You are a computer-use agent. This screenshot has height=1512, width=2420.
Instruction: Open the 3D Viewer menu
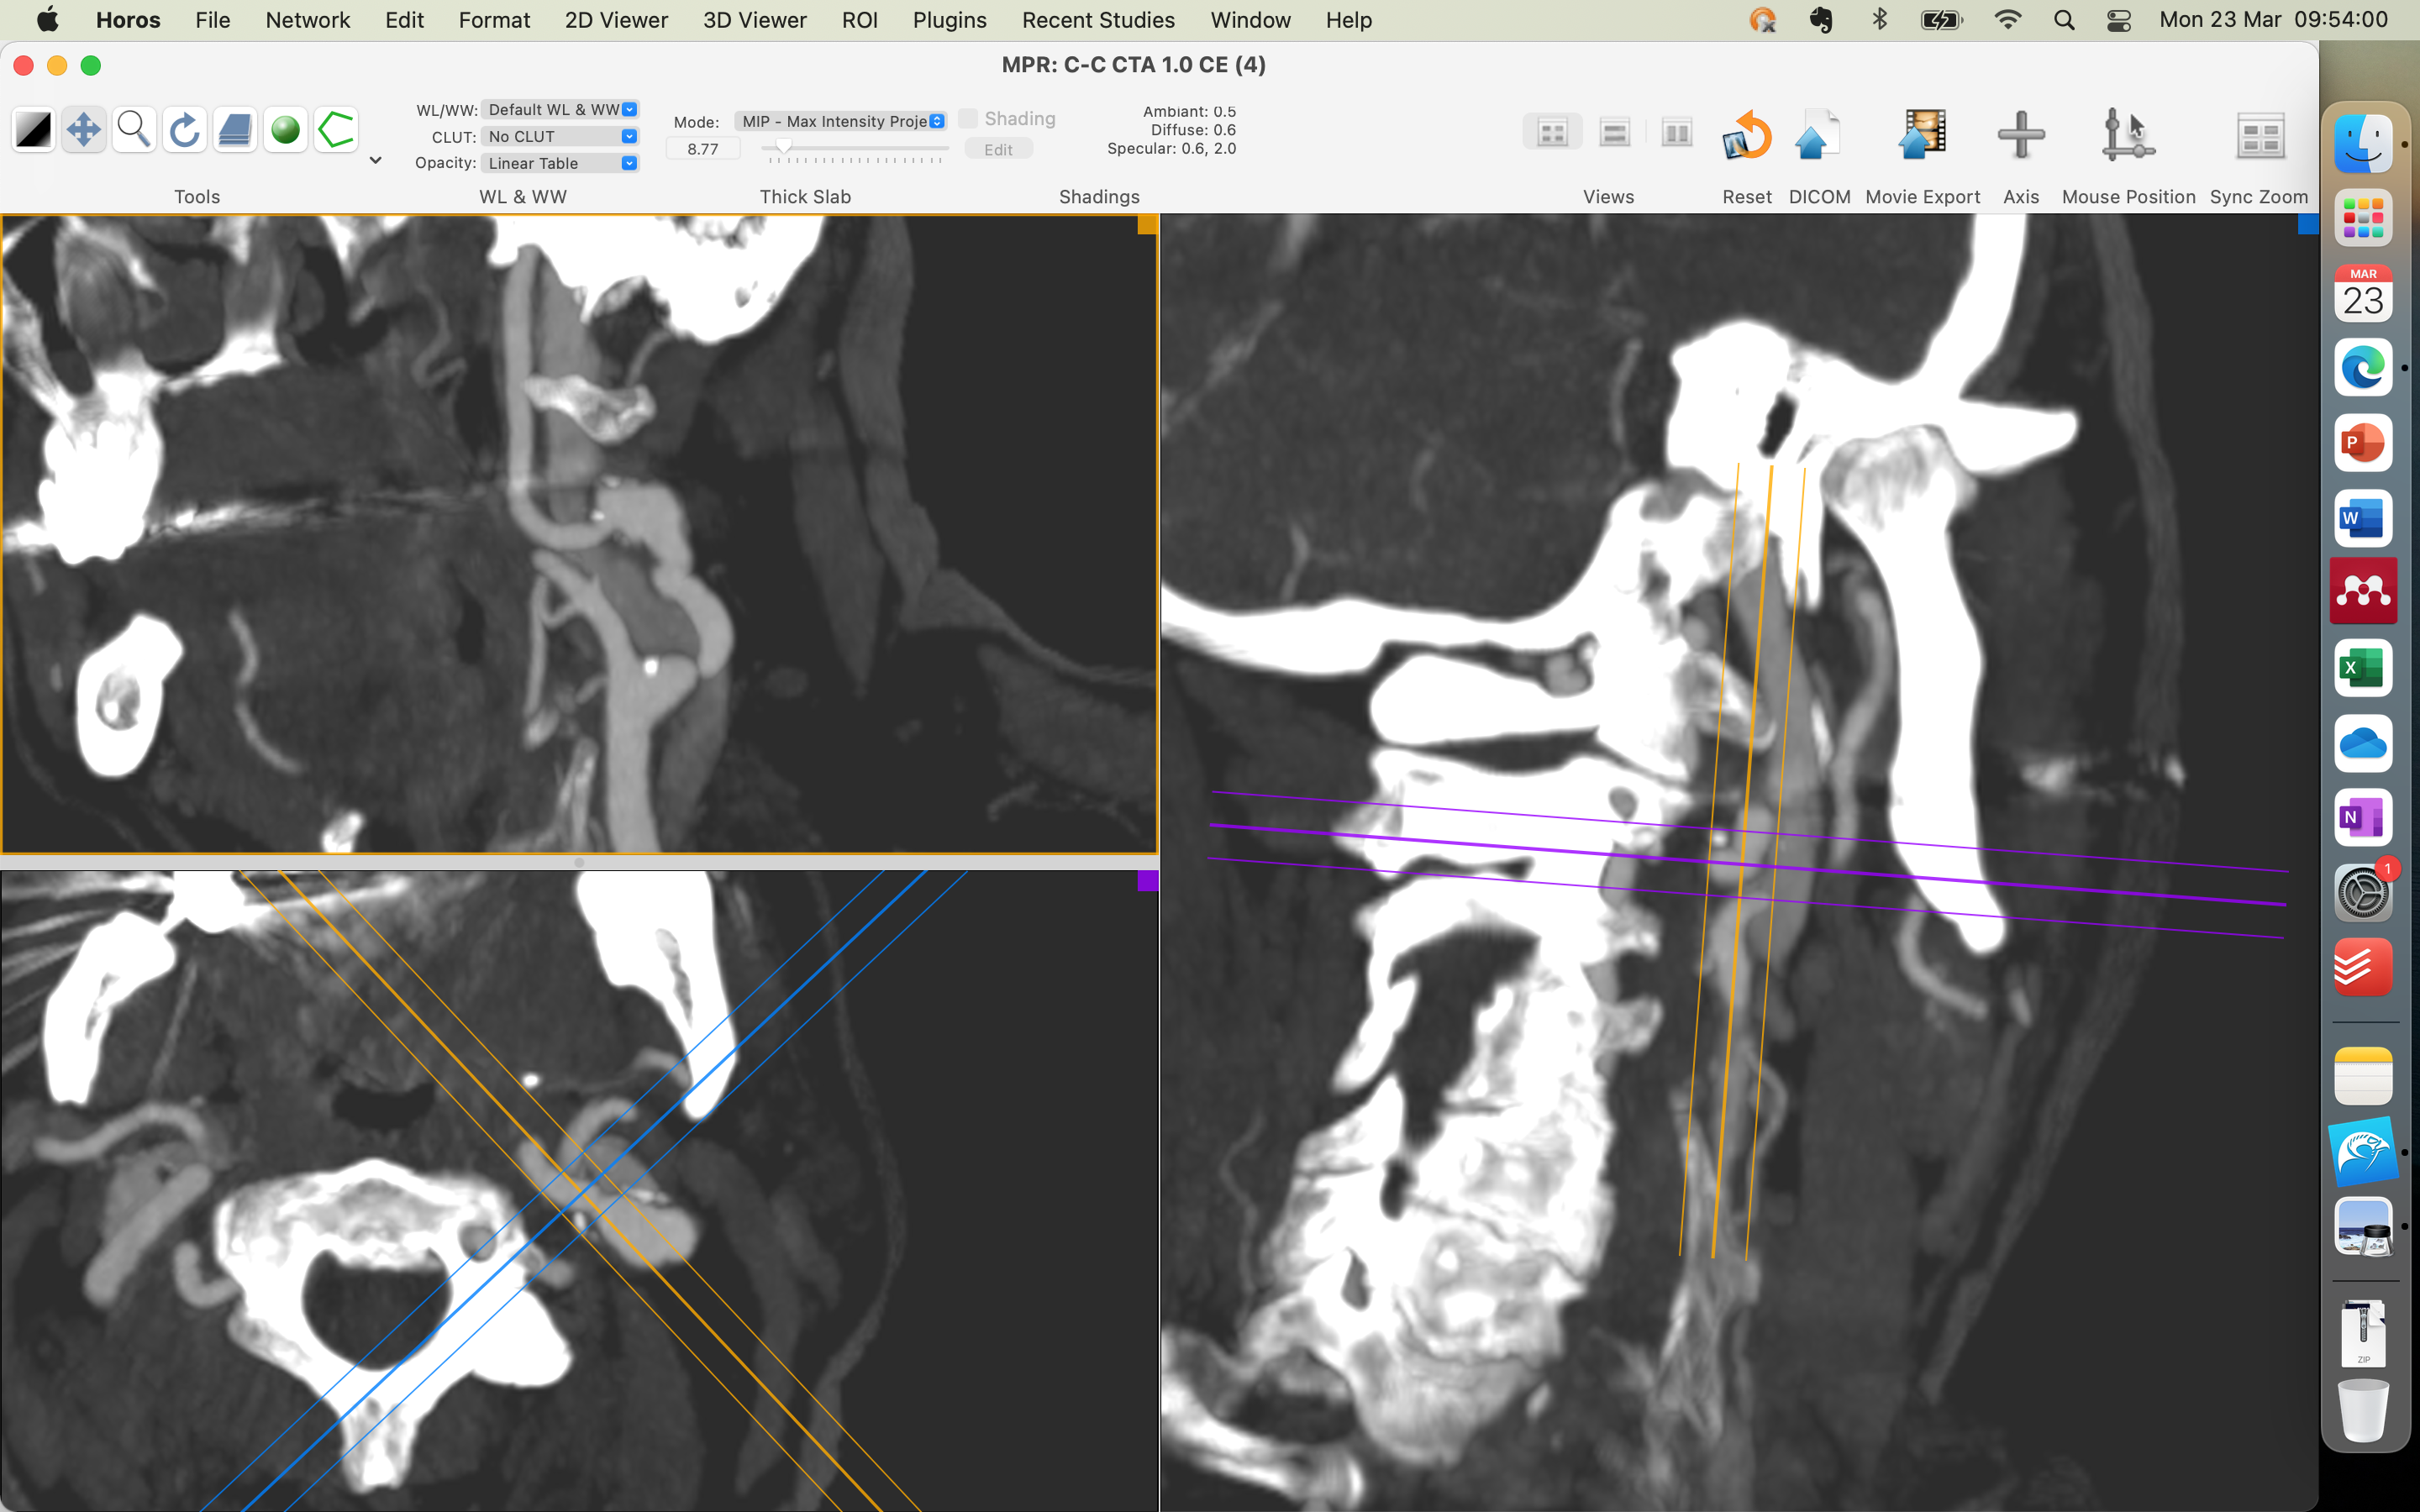coord(754,20)
